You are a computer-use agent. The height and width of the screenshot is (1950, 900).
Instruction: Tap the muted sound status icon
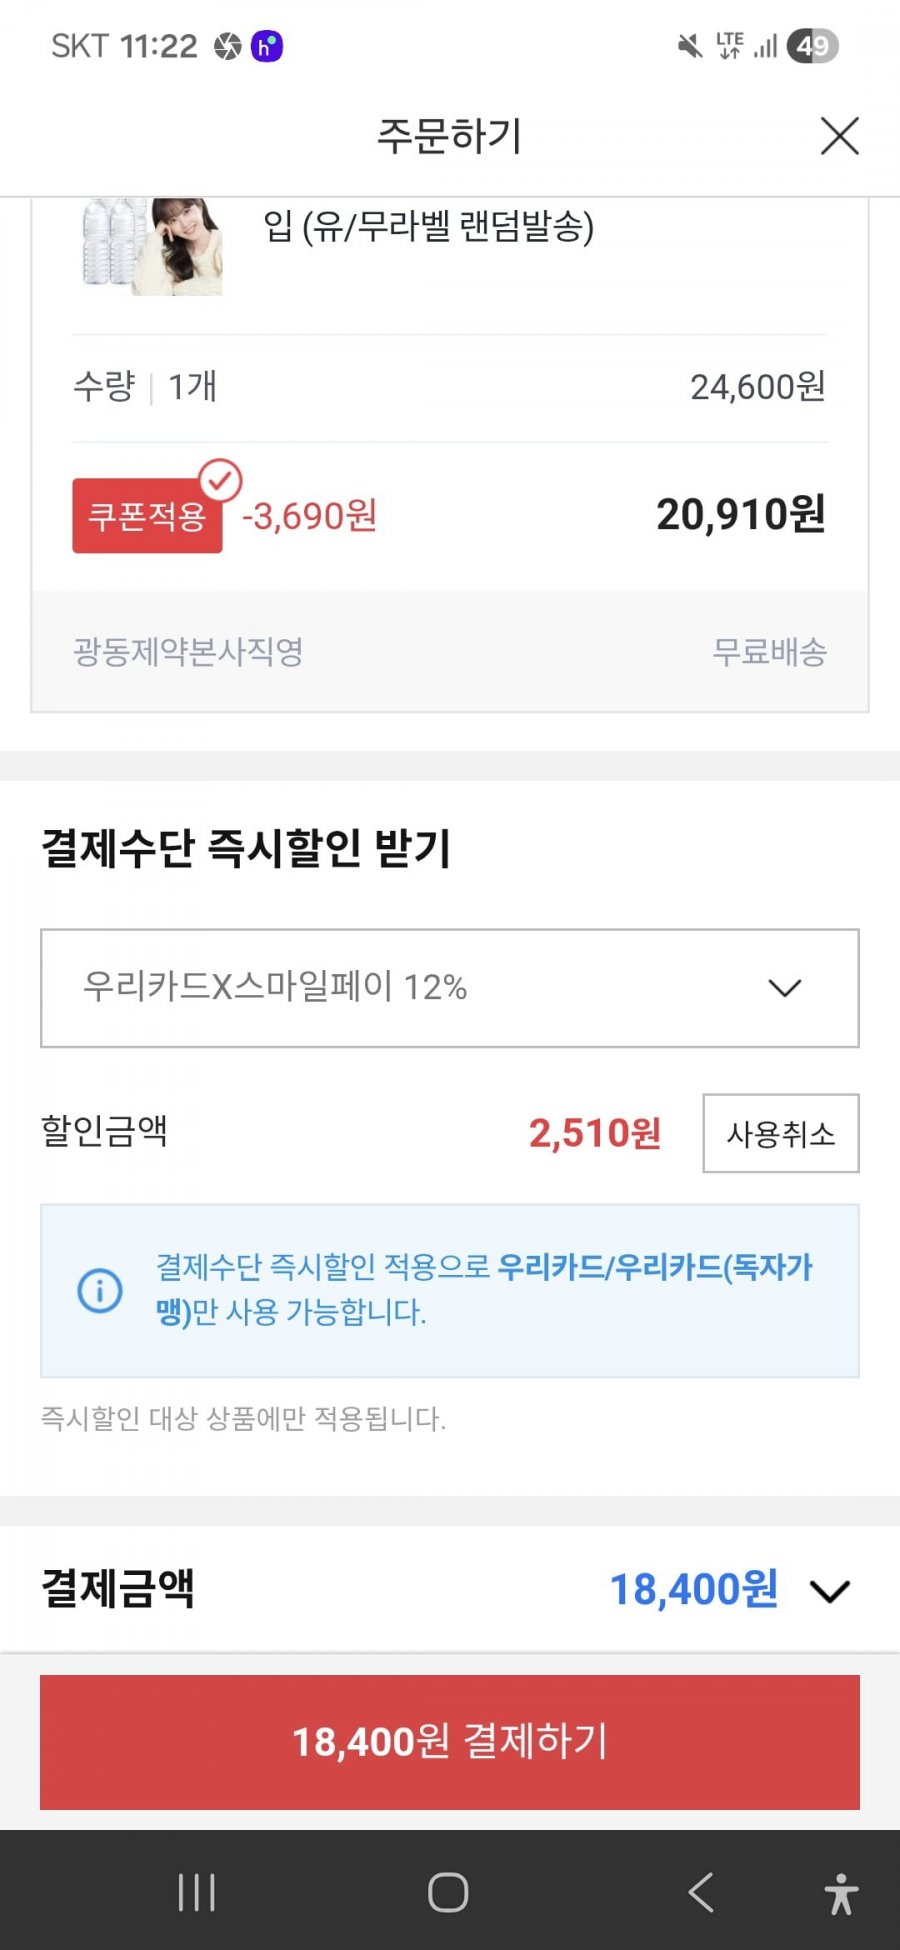tap(689, 46)
